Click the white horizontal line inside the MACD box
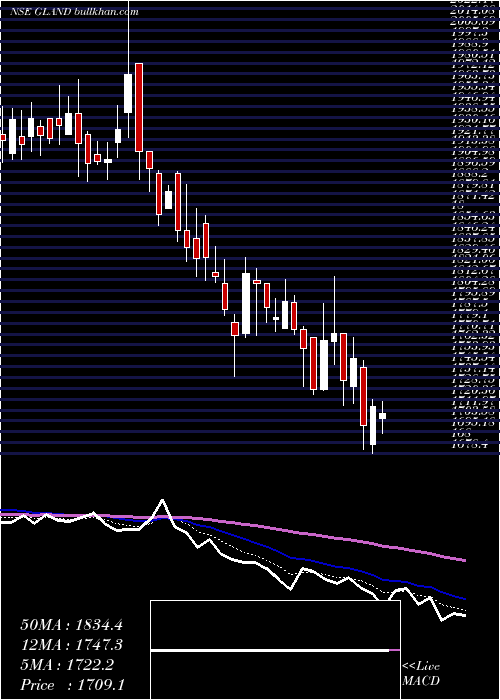 [270, 651]
